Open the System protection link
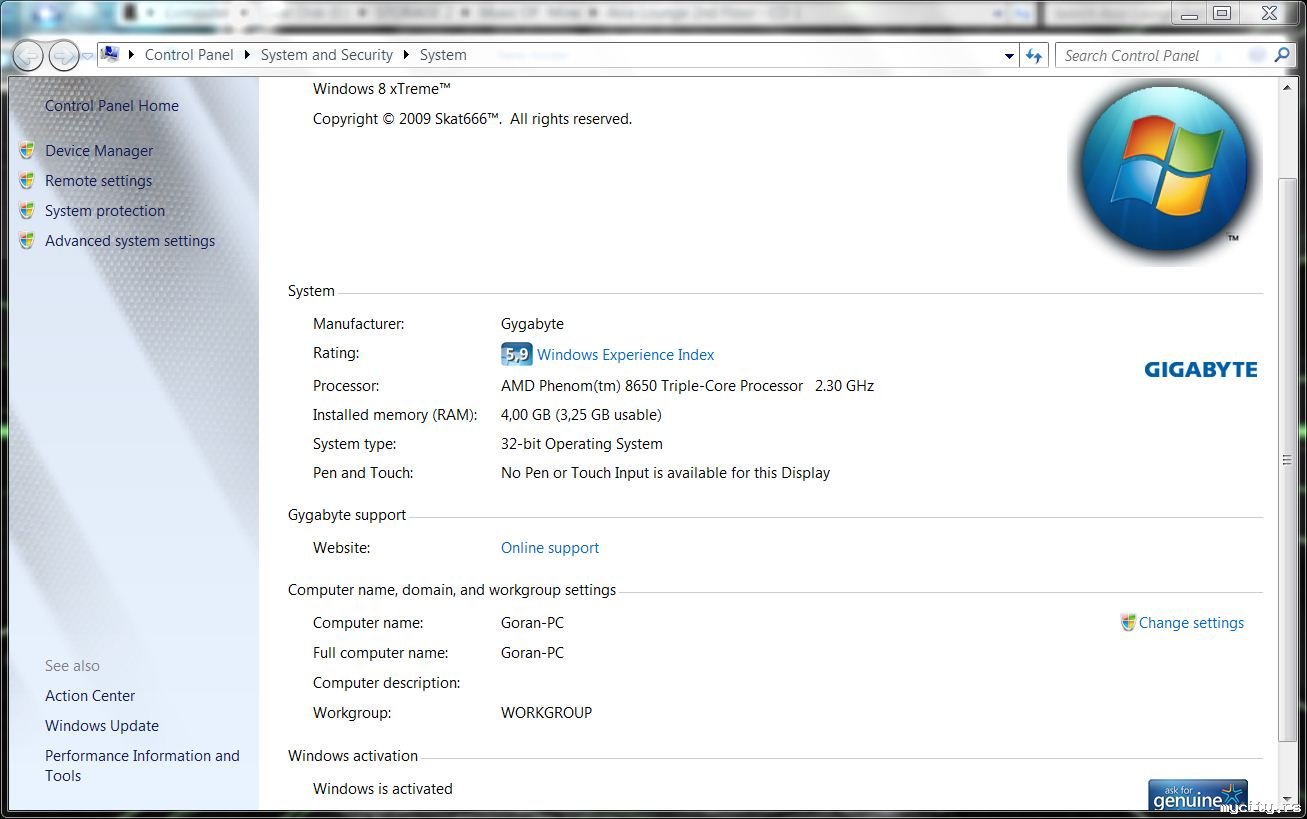The height and width of the screenshot is (819, 1307). (105, 211)
